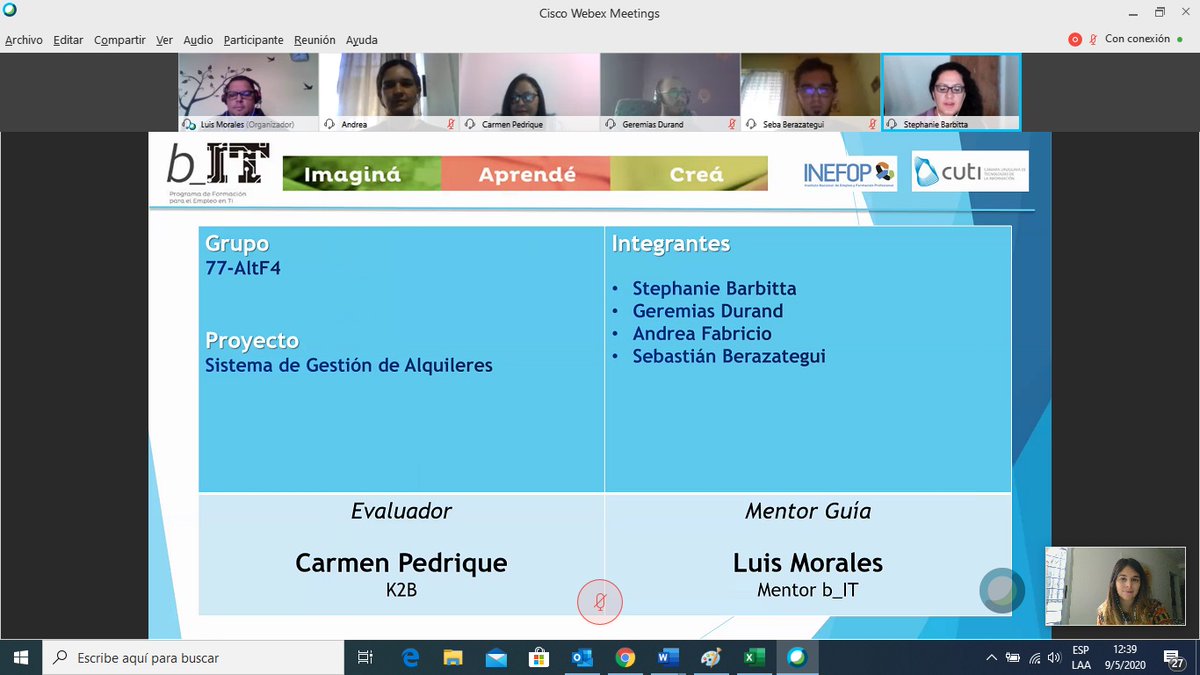This screenshot has width=1200, height=675.
Task: Click headset icon beside Stephanie Barbitta
Action: (x=891, y=124)
